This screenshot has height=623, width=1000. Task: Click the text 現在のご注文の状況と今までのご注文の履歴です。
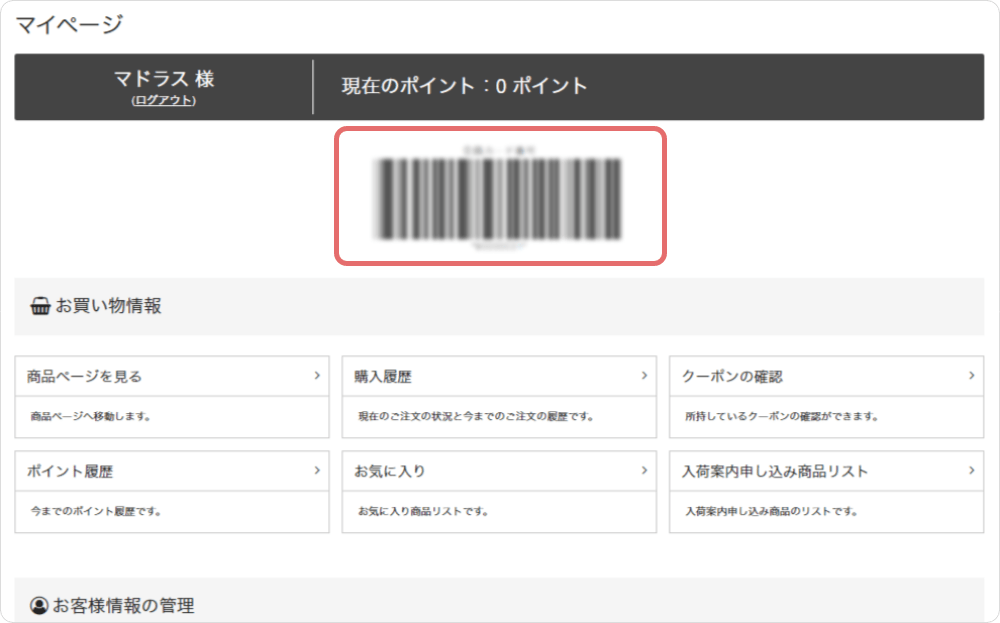tap(476, 416)
